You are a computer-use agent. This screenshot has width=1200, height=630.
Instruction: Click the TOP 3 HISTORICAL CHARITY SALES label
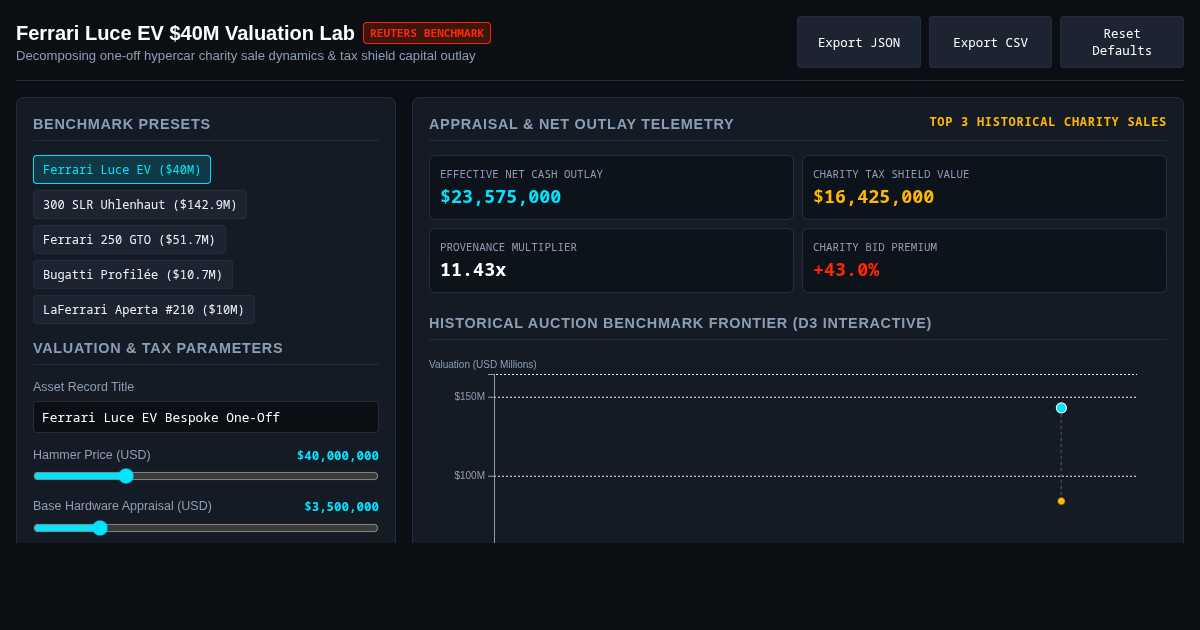coord(1048,122)
